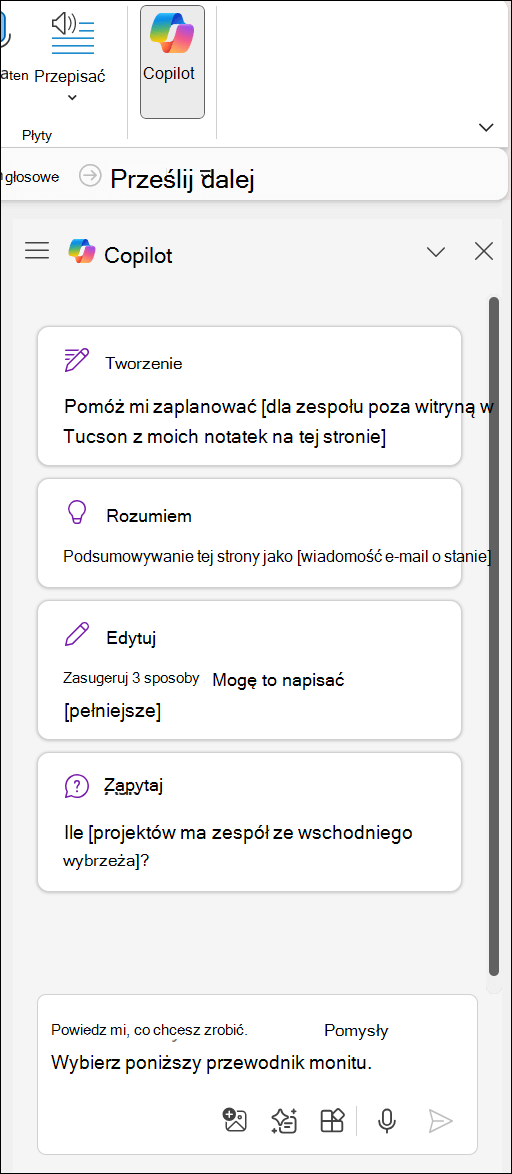
Task: Click text 'Tucson z moich notatek na tej stronie]'
Action: pos(225,437)
